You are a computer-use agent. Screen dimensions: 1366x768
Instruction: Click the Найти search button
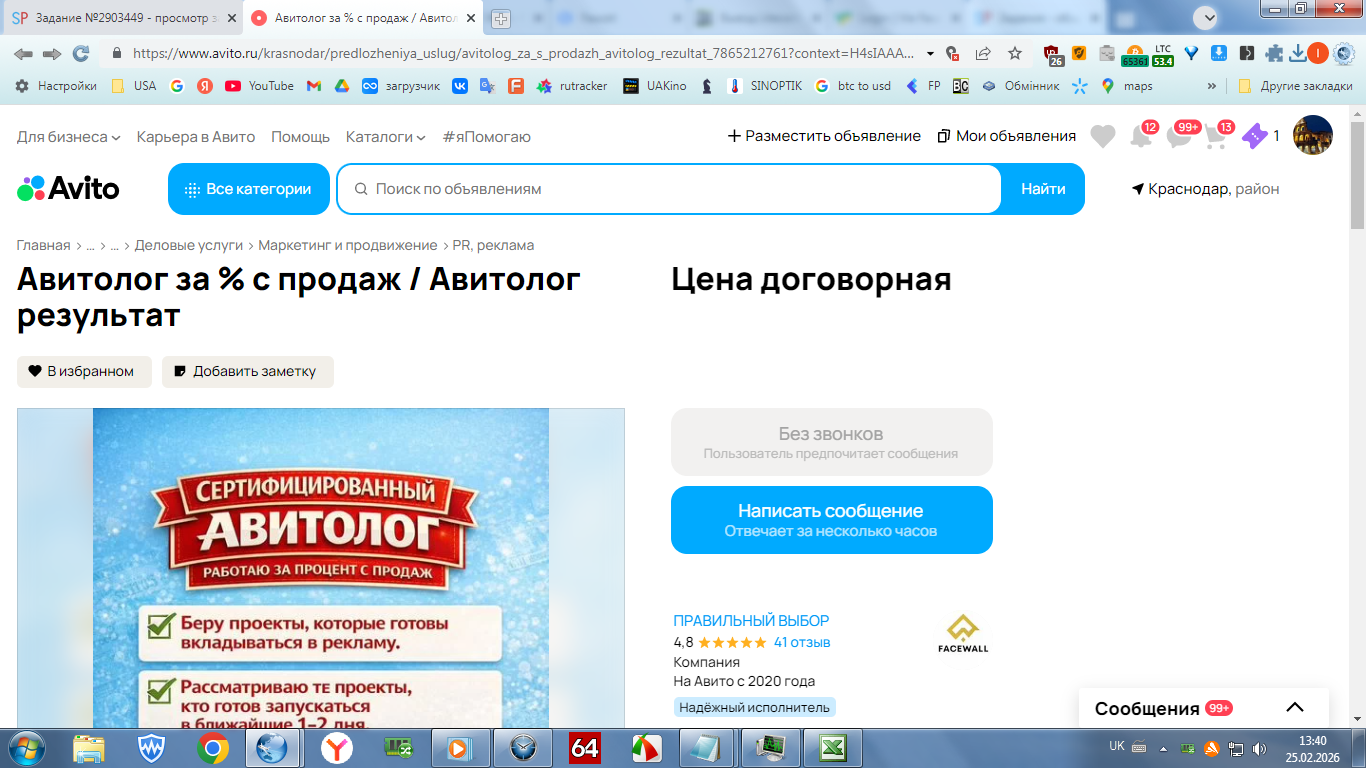tap(1043, 189)
